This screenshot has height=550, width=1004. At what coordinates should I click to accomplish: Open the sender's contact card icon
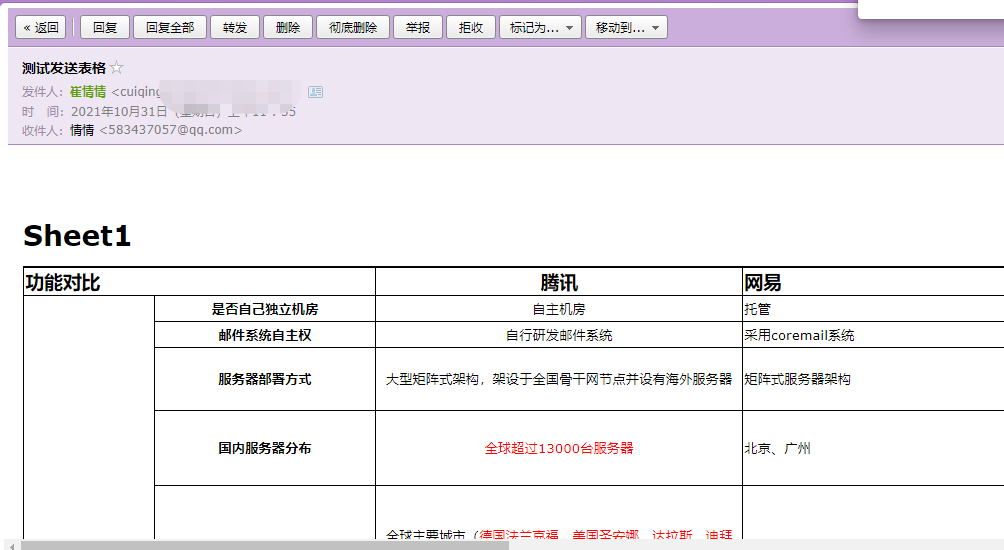pyautogui.click(x=316, y=92)
